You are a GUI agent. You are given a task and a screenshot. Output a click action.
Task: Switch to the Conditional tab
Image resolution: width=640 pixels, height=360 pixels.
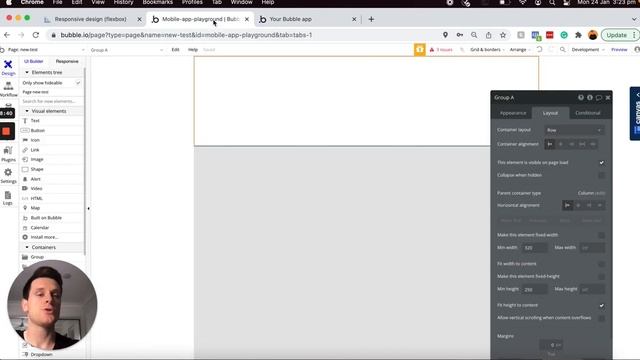click(x=588, y=113)
